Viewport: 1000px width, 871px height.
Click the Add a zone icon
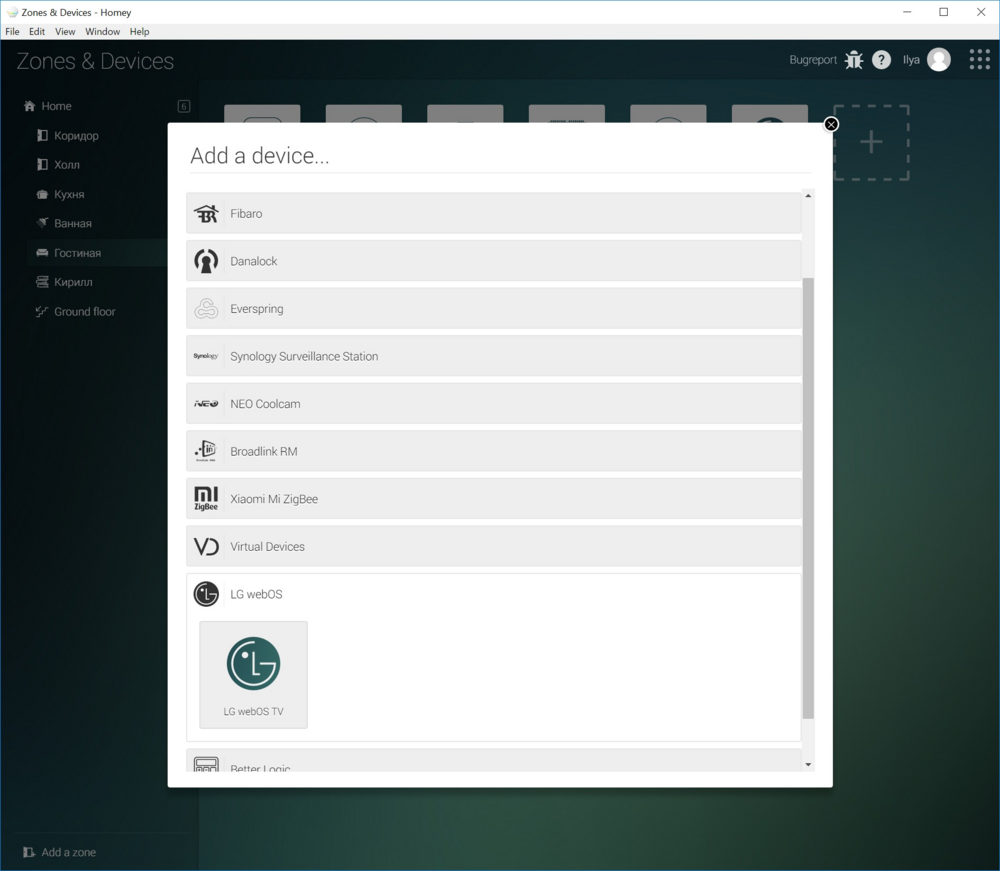tap(29, 852)
